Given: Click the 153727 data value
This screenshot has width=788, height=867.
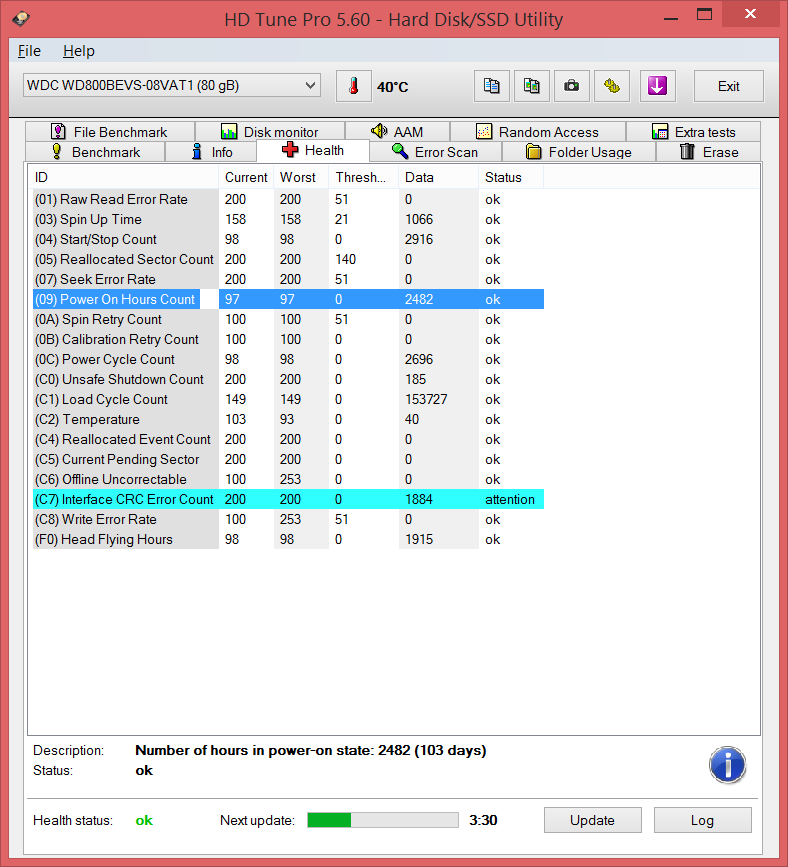Looking at the screenshot, I should [426, 399].
